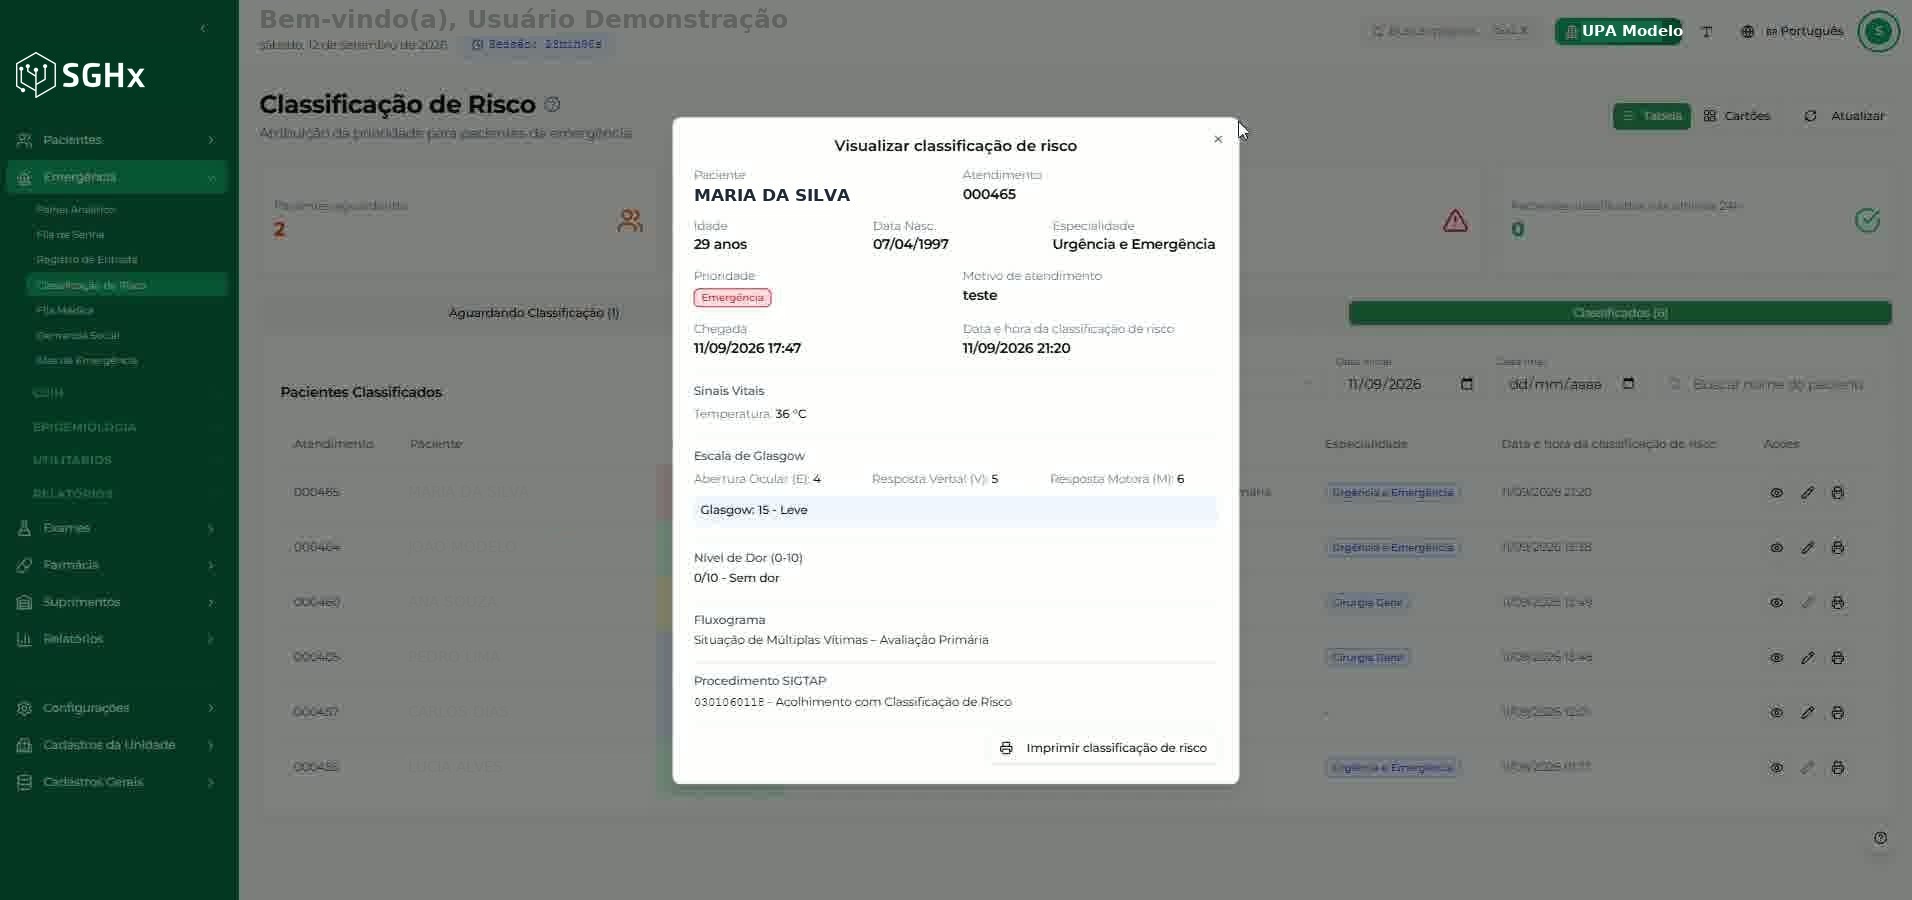Expand the Farmácia sidebar menu
Viewport: 1912px width, 900px height.
click(116, 565)
